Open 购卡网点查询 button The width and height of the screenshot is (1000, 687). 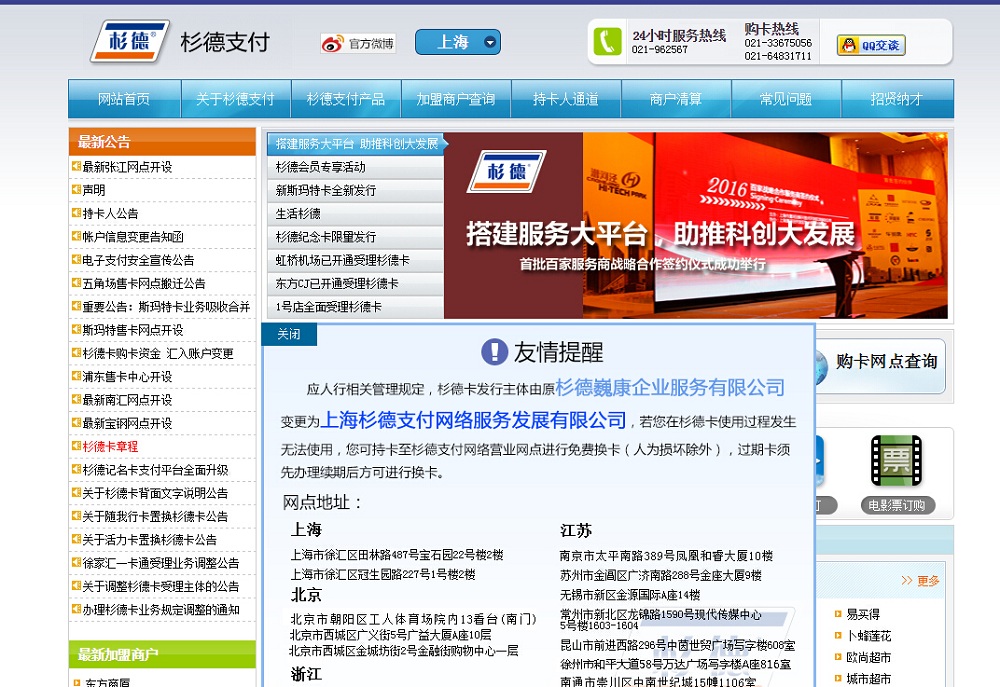coord(880,366)
